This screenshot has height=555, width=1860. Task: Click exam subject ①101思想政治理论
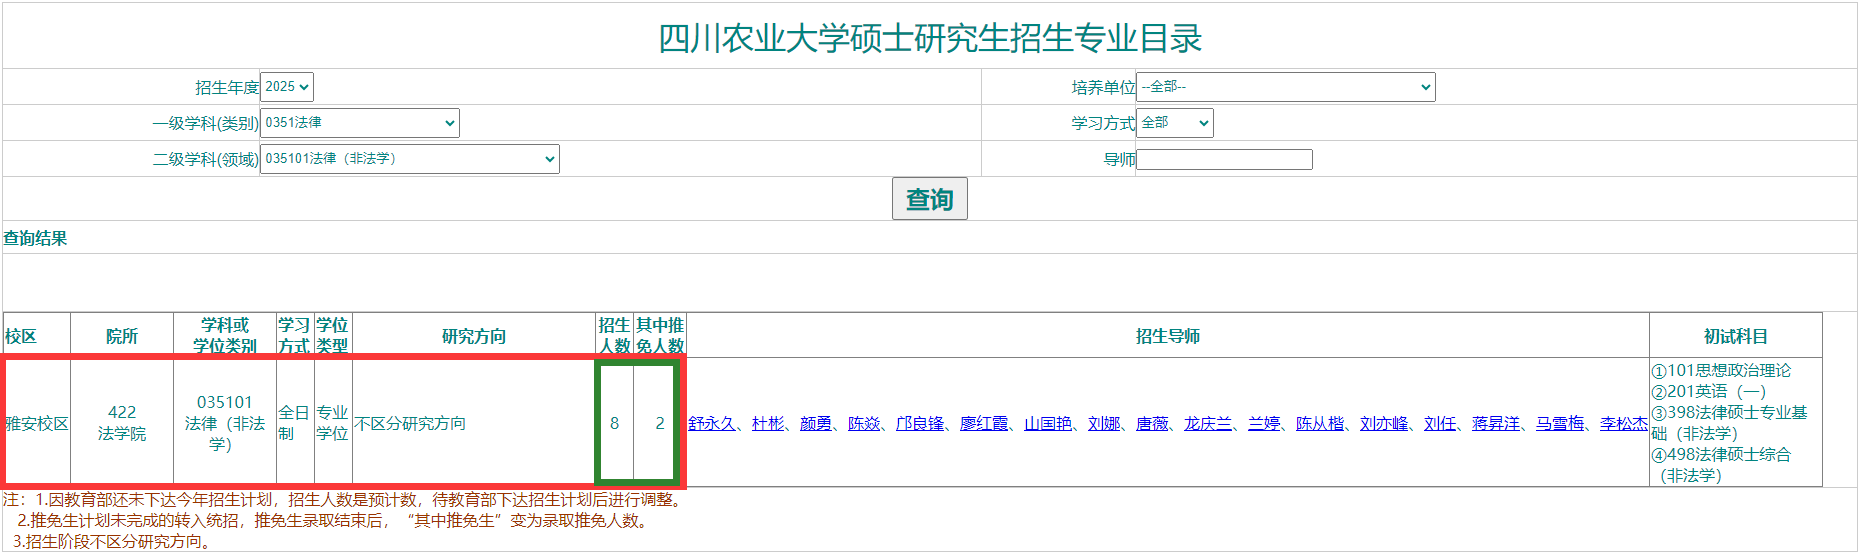coord(1721,370)
